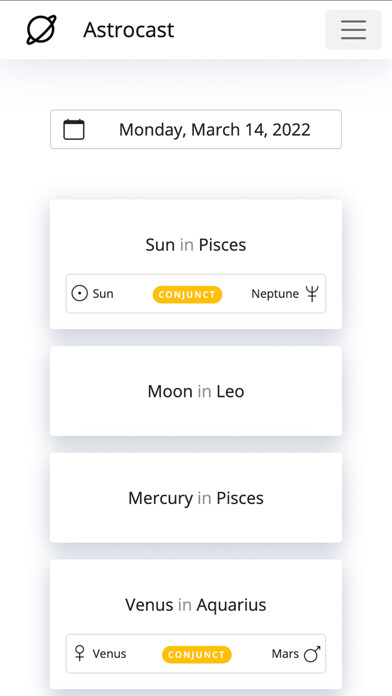Click the Sun label in aspect row

click(103, 294)
